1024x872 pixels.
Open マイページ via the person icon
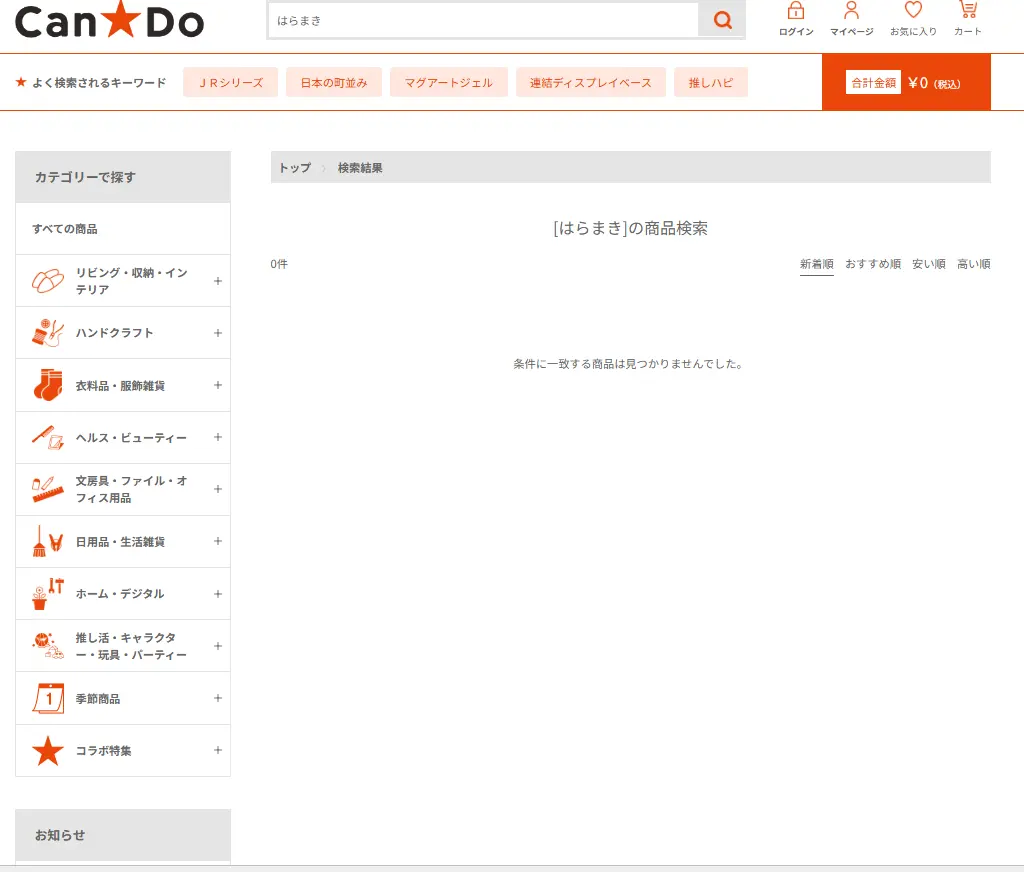(x=851, y=13)
